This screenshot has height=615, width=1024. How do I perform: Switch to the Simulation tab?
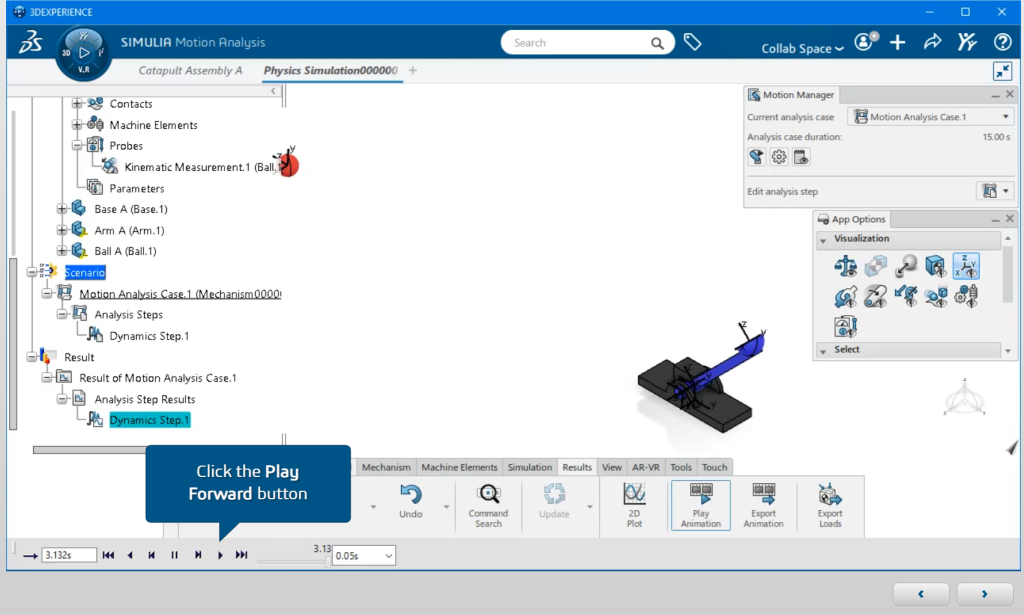(x=530, y=467)
